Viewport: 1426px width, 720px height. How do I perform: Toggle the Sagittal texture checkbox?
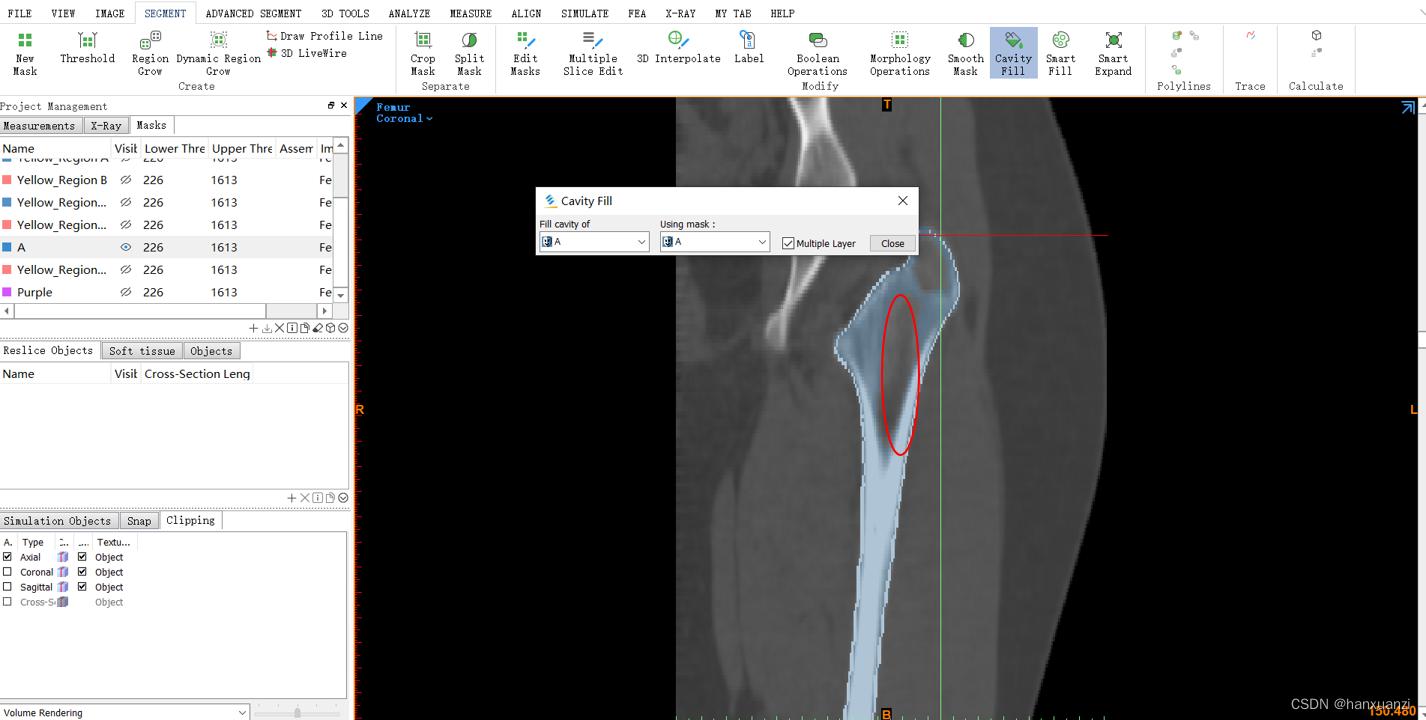pyautogui.click(x=83, y=587)
